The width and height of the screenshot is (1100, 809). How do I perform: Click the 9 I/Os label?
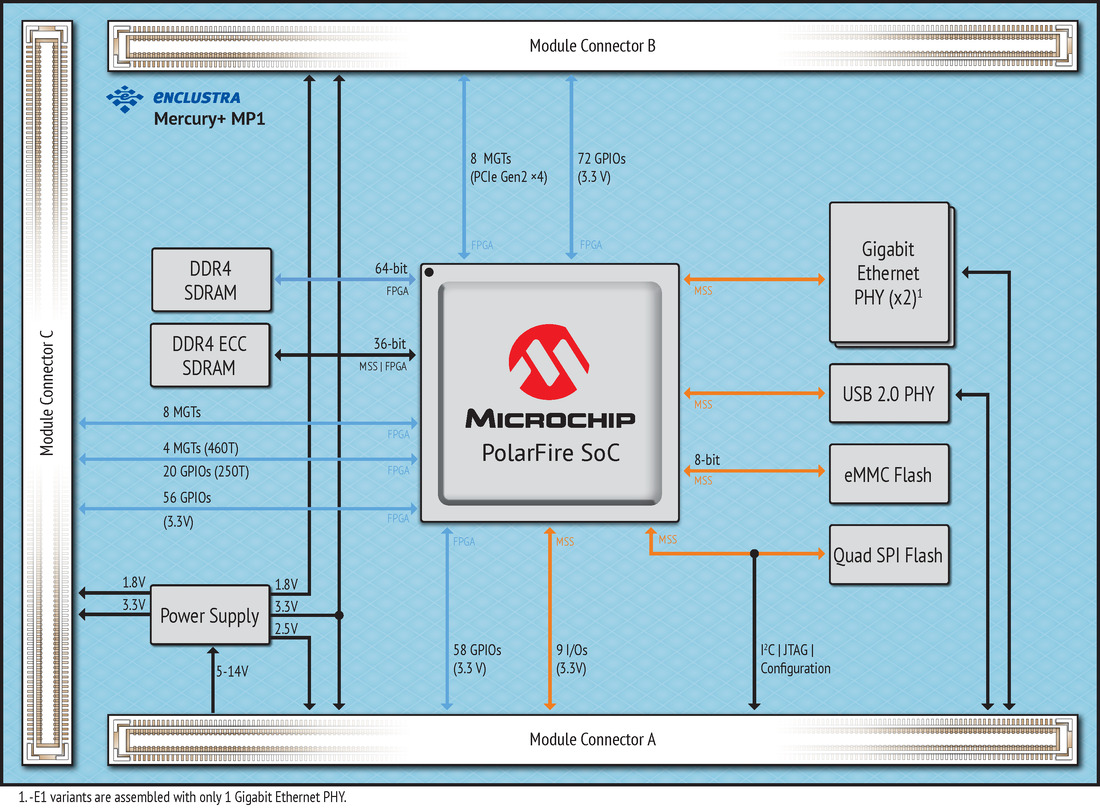(573, 659)
